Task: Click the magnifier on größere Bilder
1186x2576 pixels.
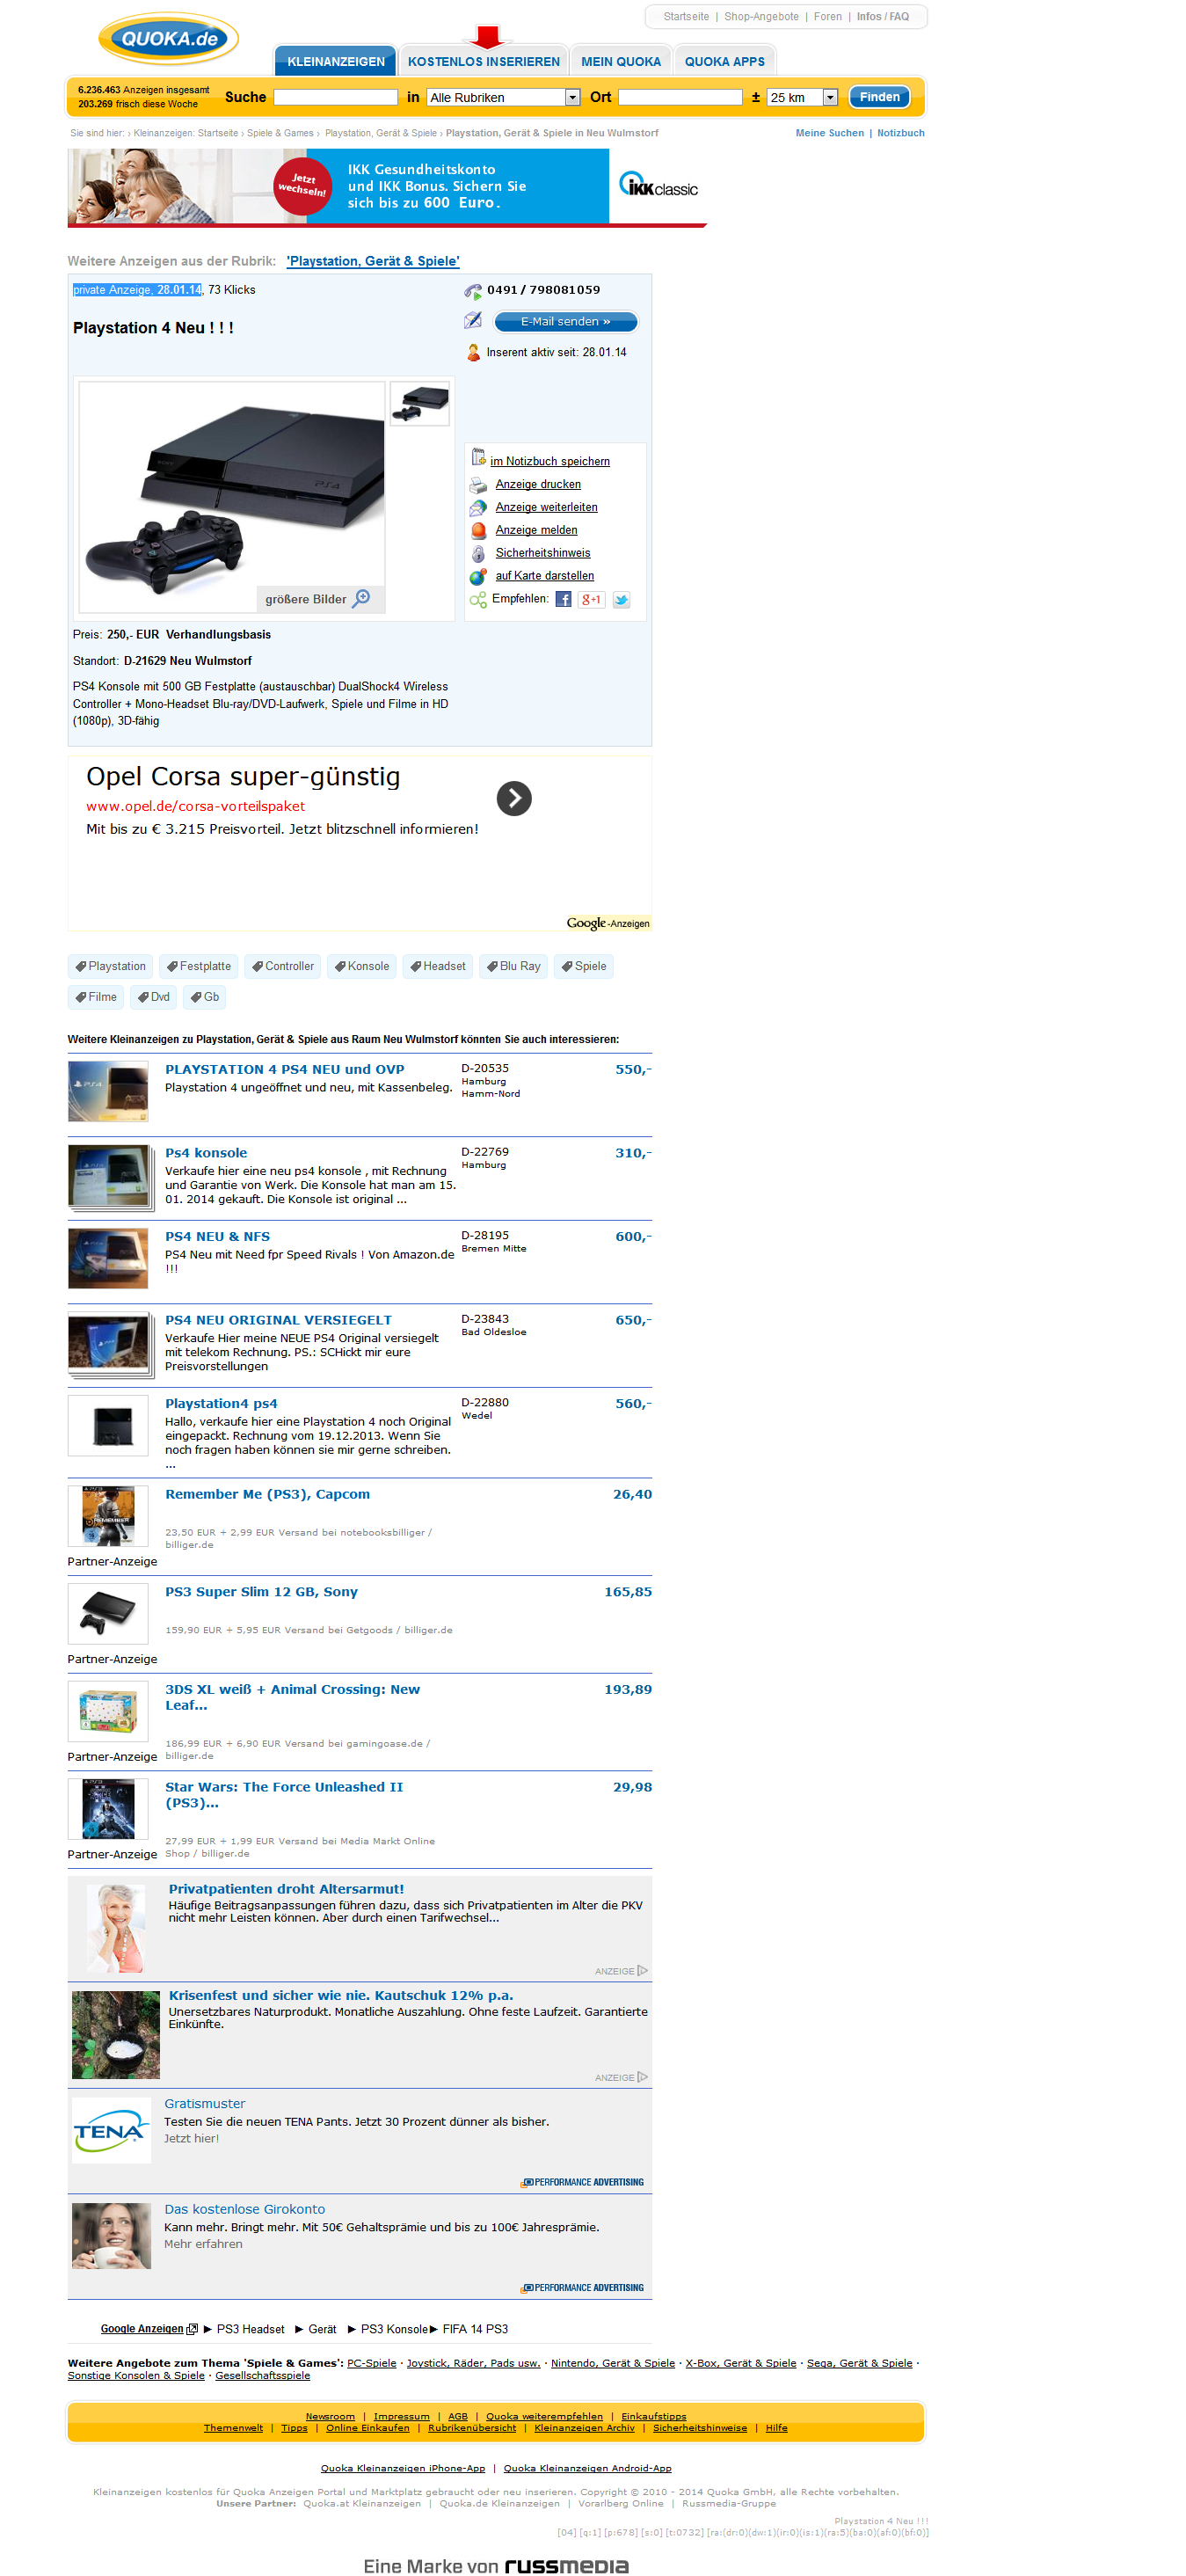Action: [x=362, y=598]
